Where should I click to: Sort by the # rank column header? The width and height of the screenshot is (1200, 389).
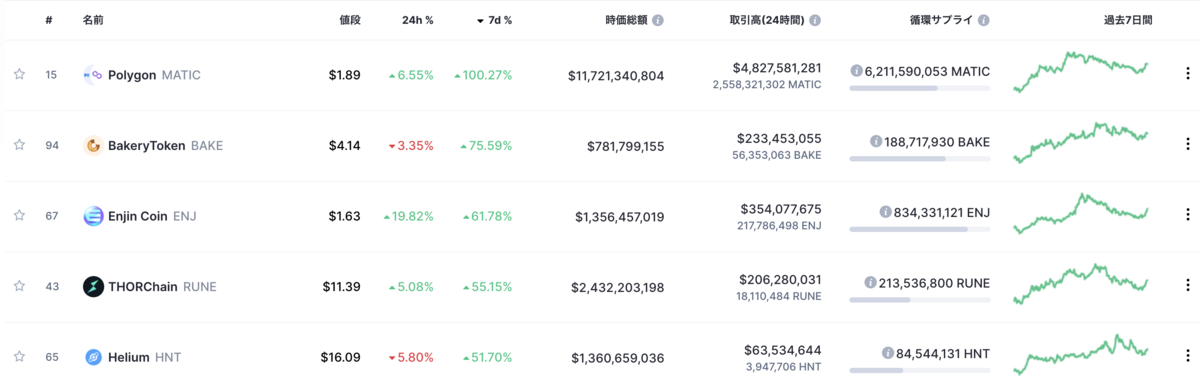tap(49, 20)
